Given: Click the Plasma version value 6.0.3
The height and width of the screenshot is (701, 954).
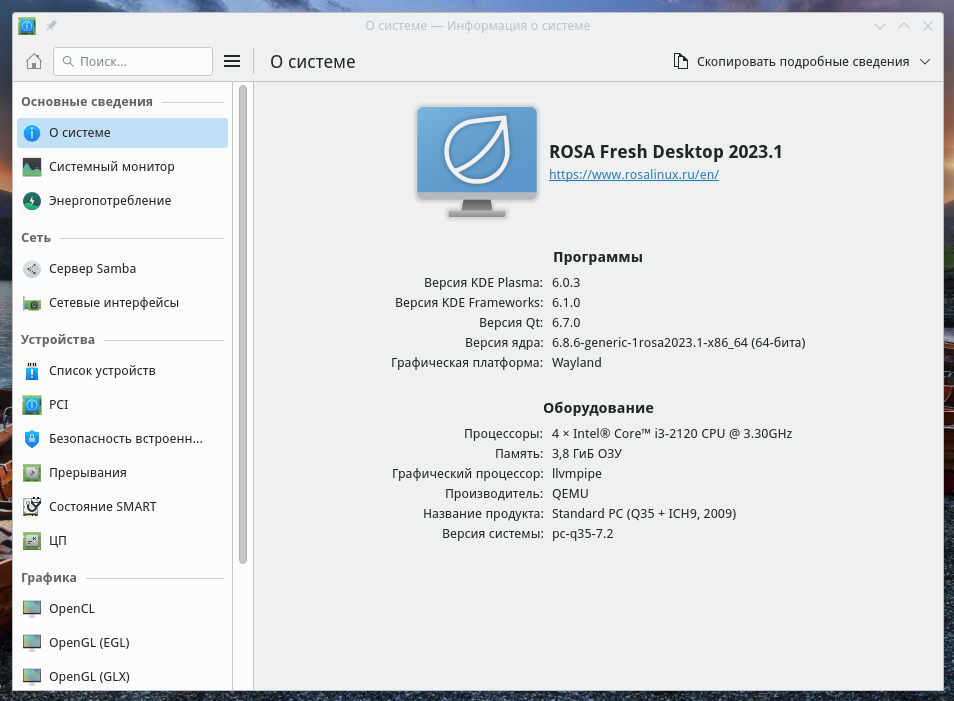Looking at the screenshot, I should click(x=566, y=283).
